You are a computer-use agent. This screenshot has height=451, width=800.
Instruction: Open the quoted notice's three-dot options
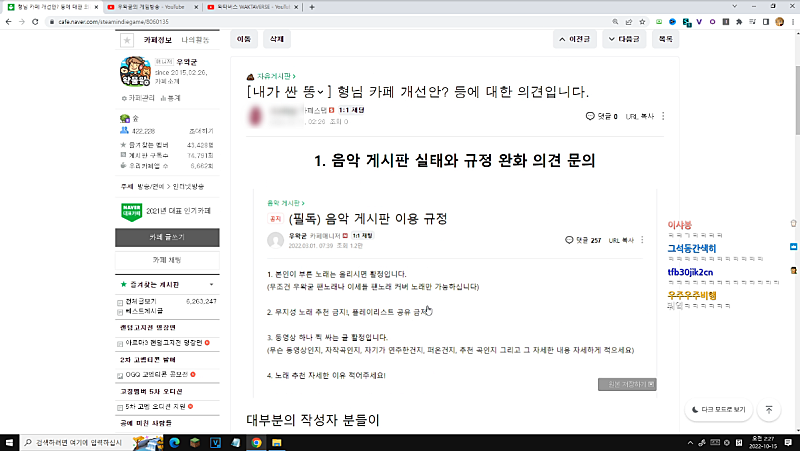pos(642,240)
